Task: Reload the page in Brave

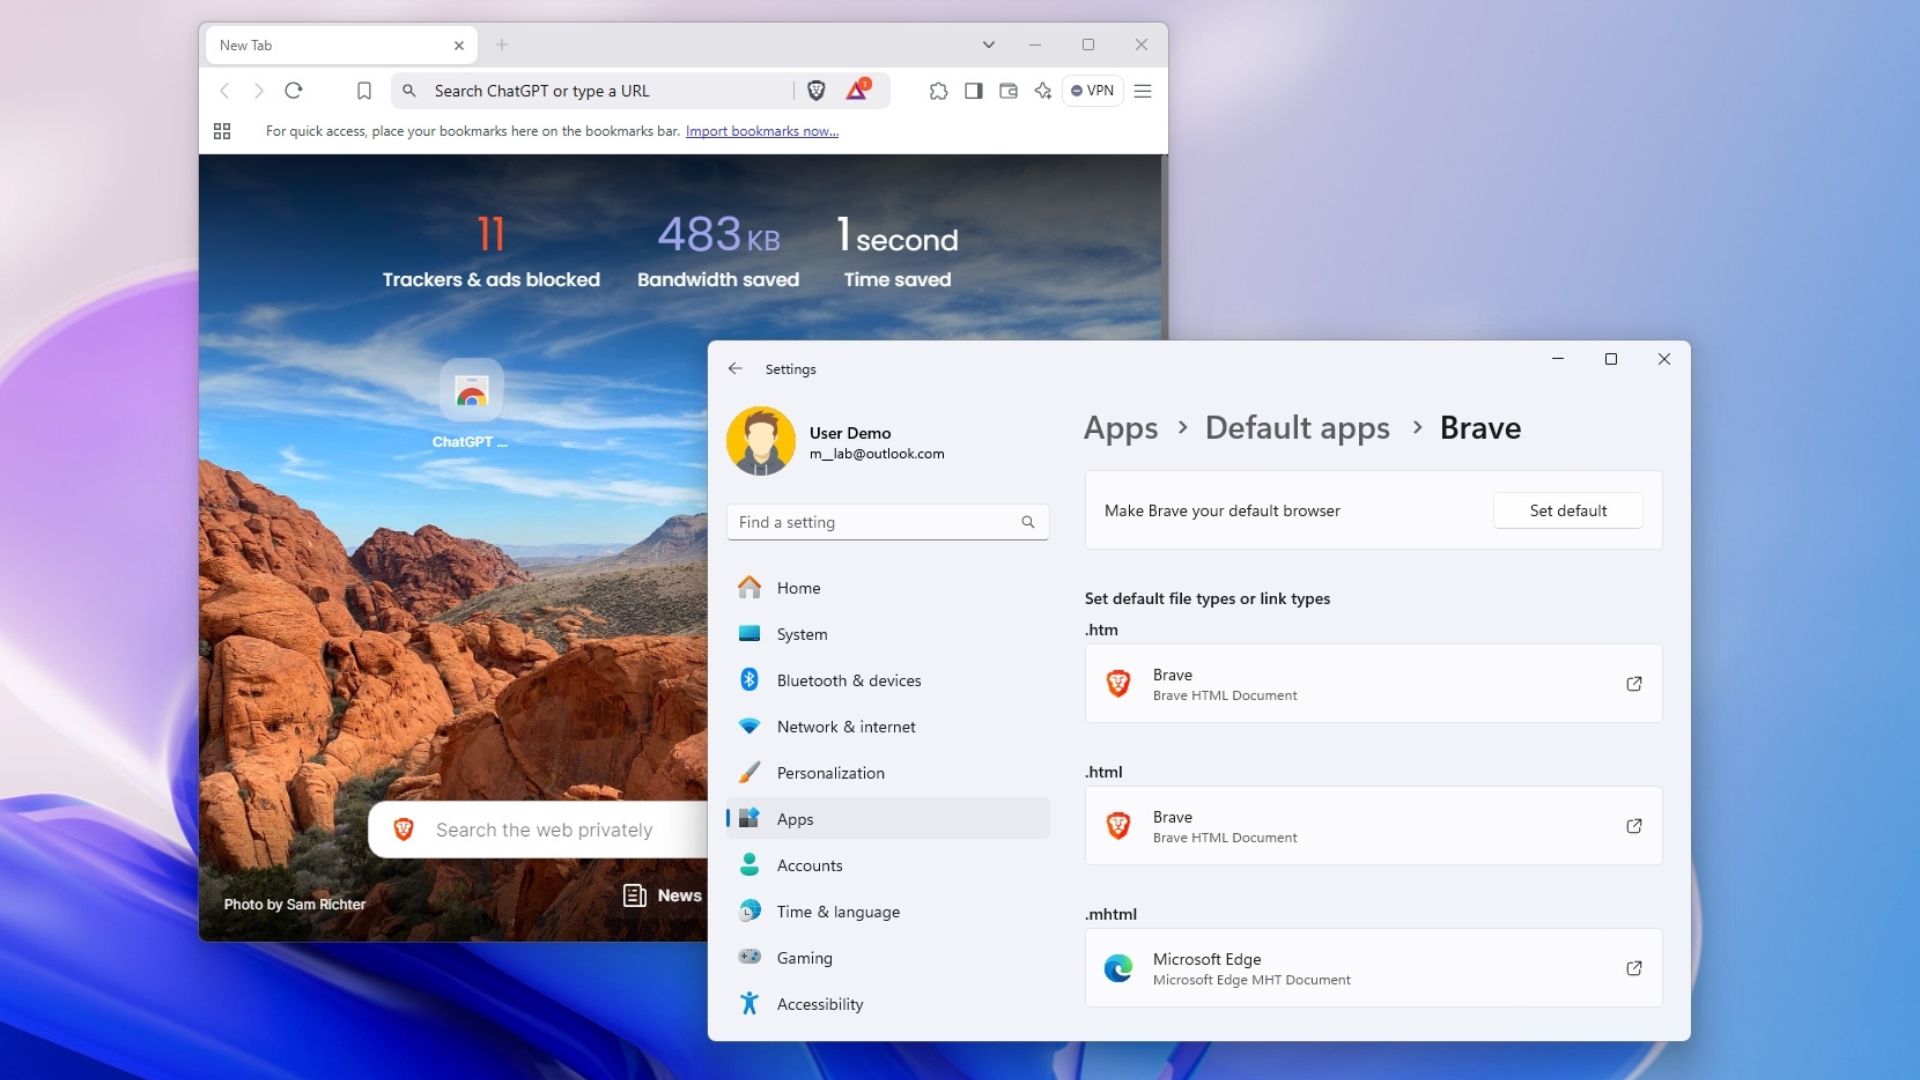Action: coord(293,91)
